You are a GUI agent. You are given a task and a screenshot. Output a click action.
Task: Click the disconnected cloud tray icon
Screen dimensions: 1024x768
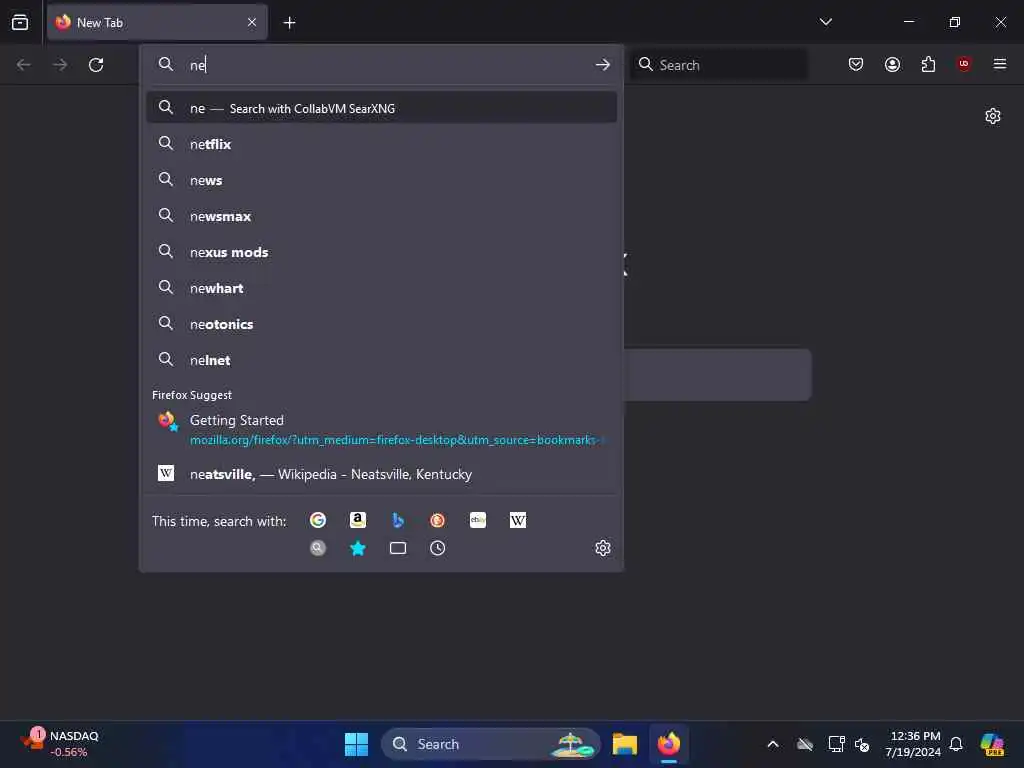[x=805, y=744]
